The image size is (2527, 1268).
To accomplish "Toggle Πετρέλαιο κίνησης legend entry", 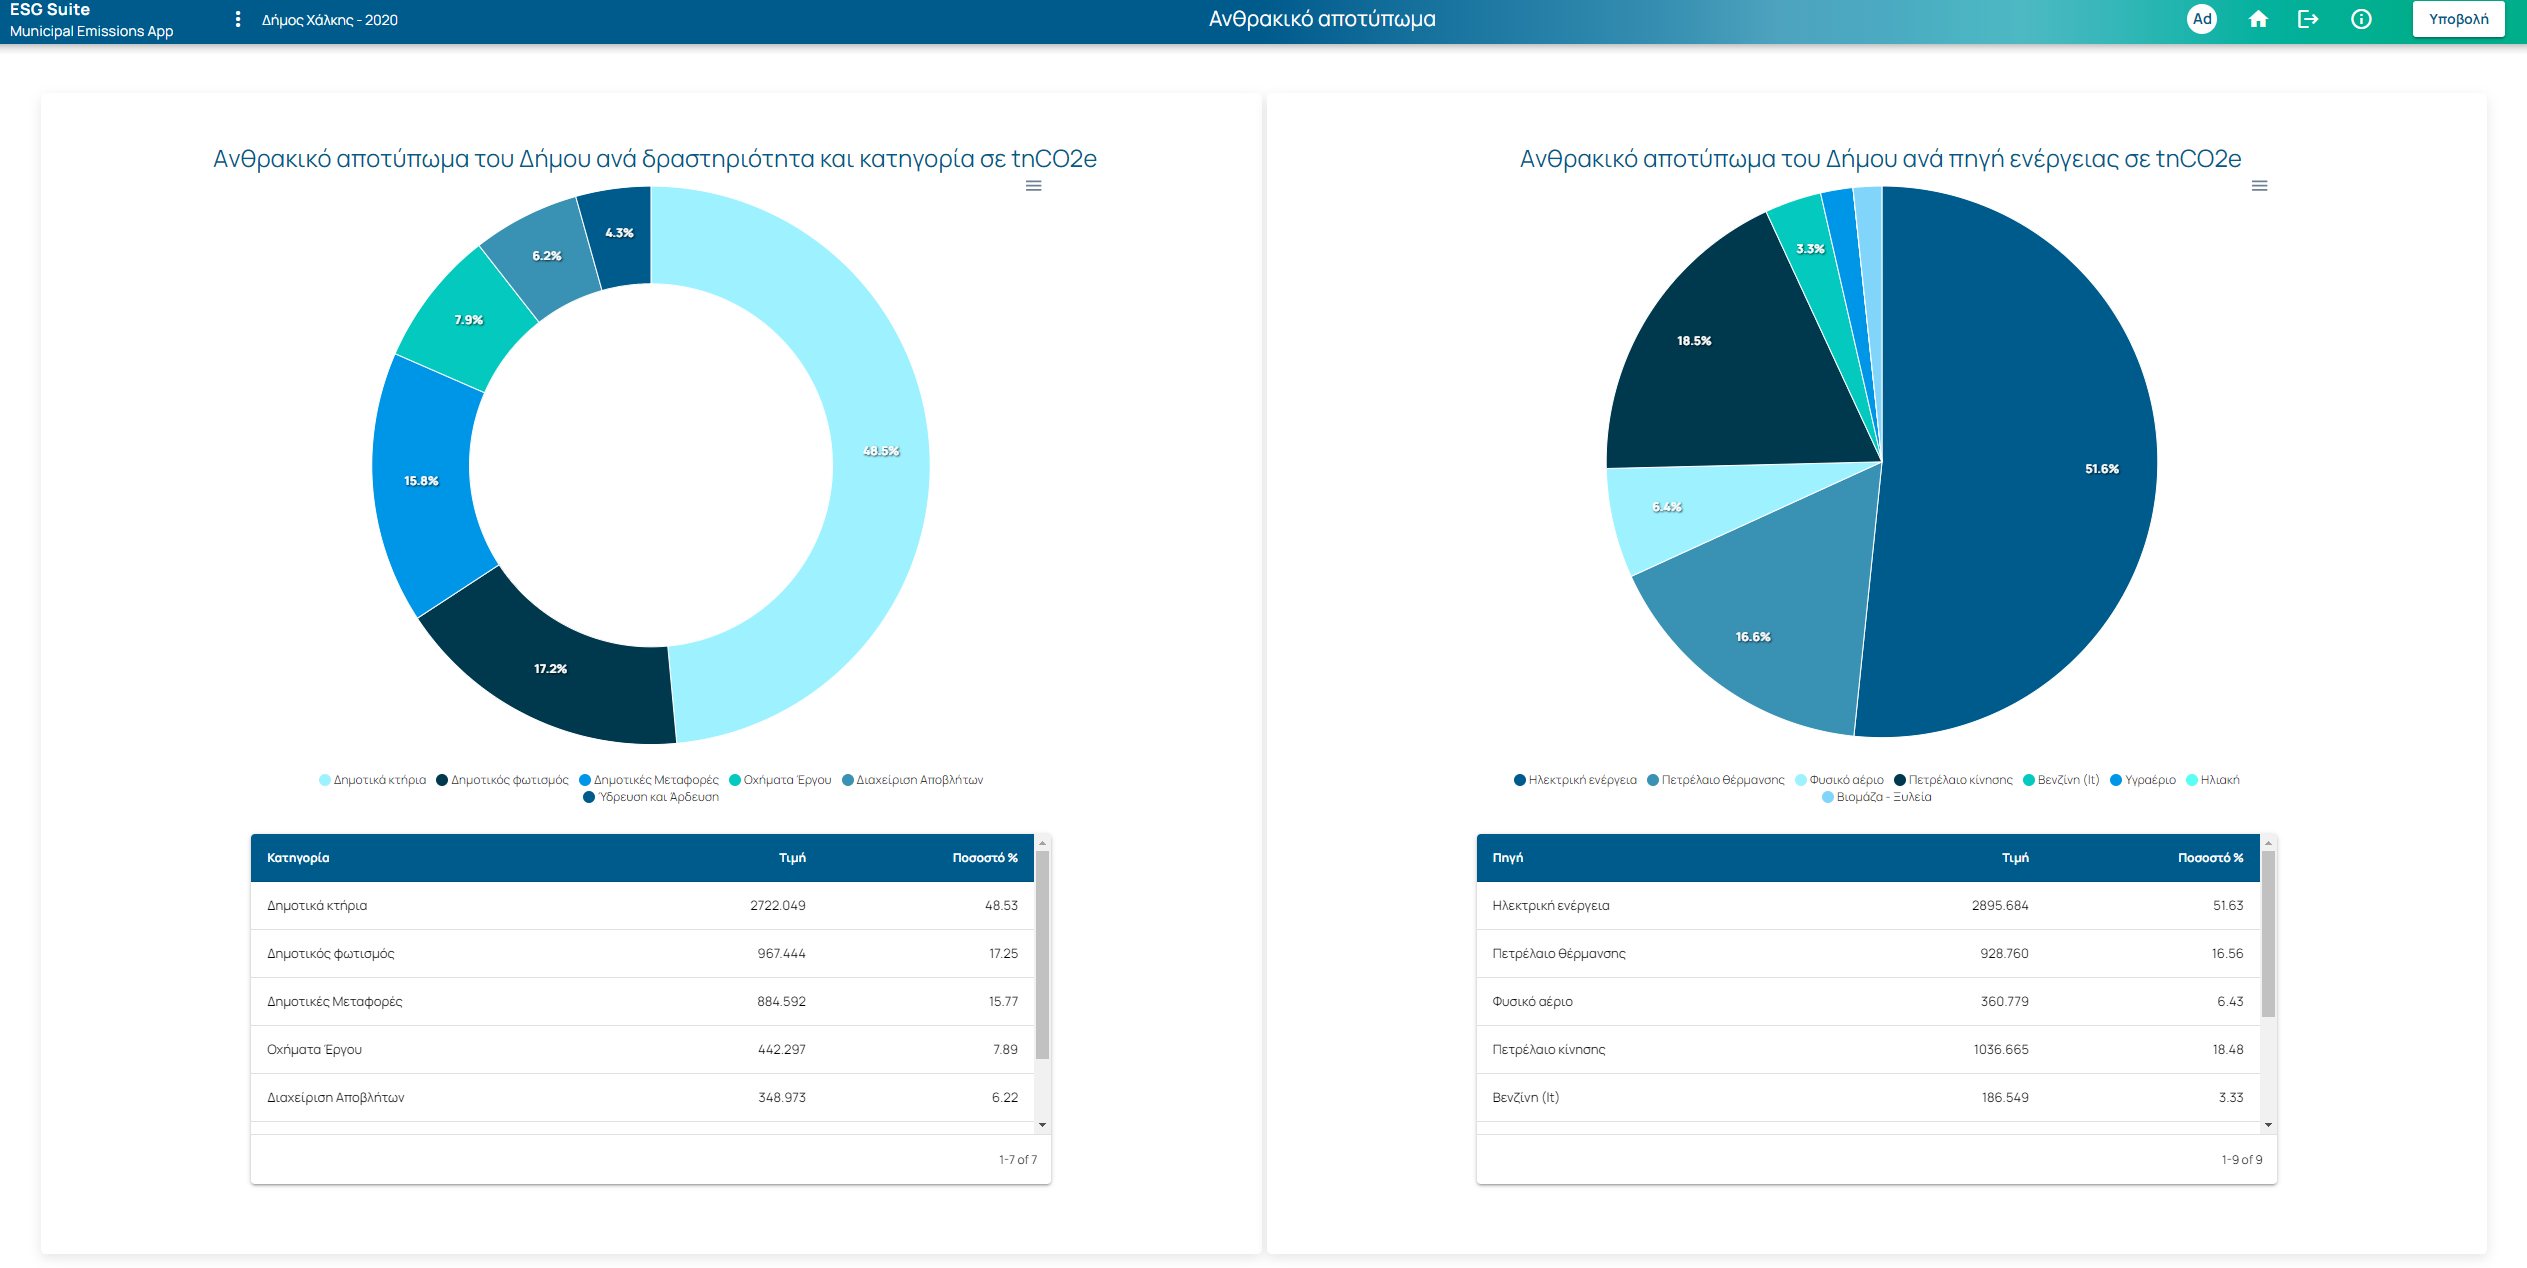I will click(1953, 780).
